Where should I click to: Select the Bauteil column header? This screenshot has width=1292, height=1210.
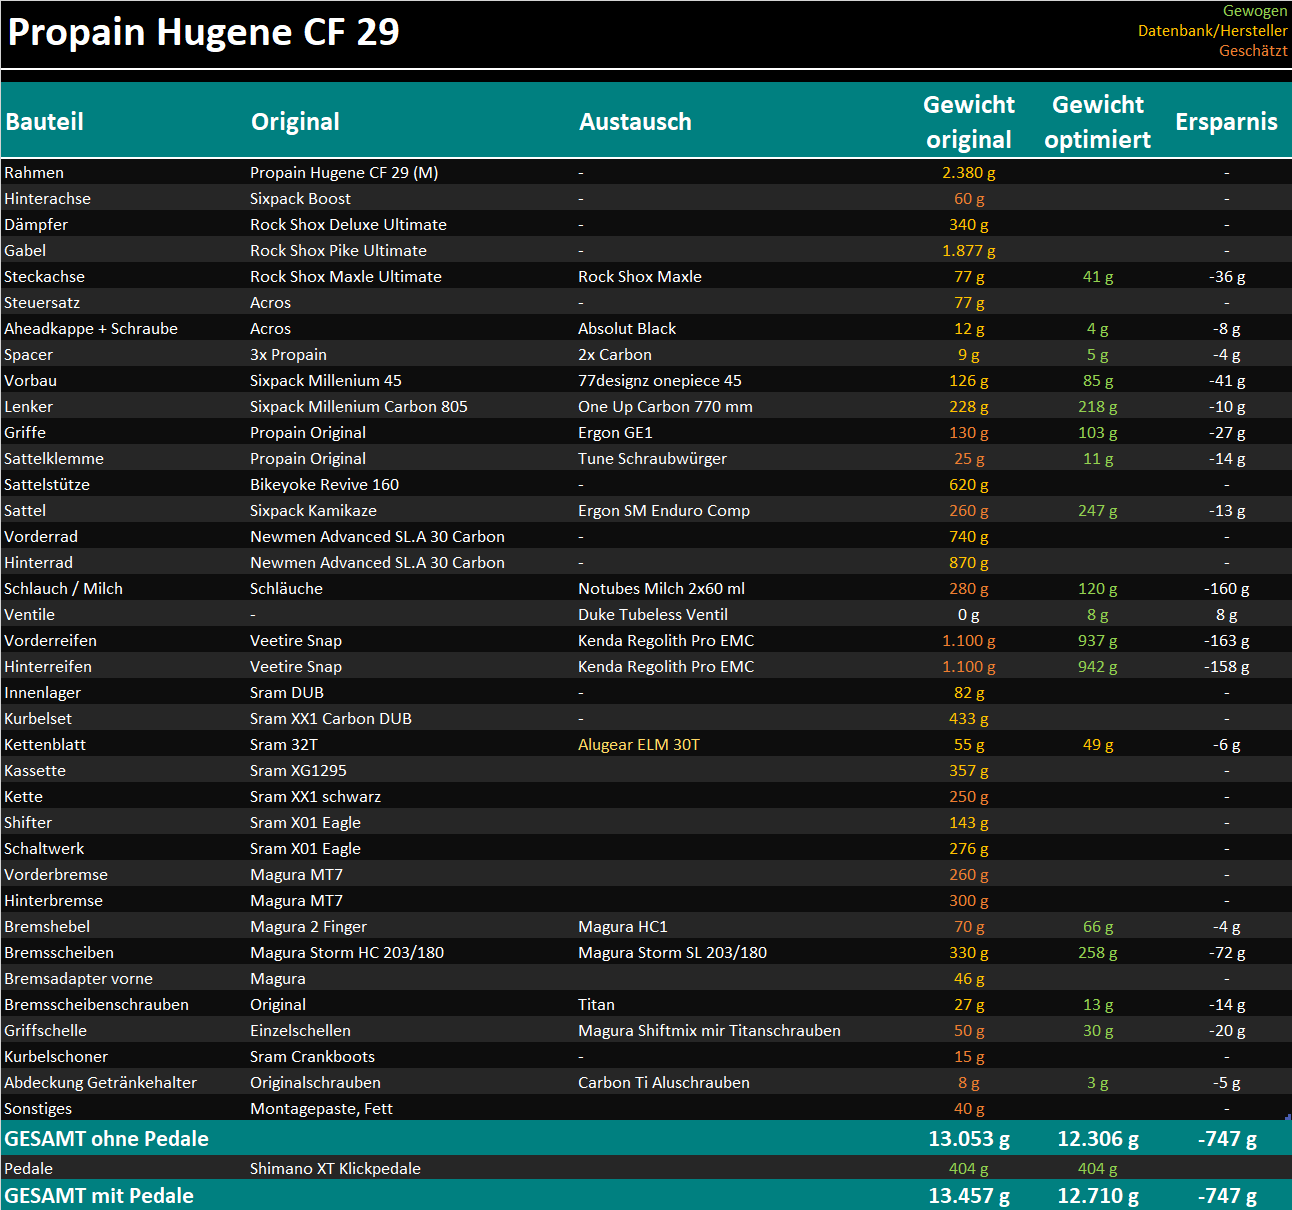[x=44, y=122]
